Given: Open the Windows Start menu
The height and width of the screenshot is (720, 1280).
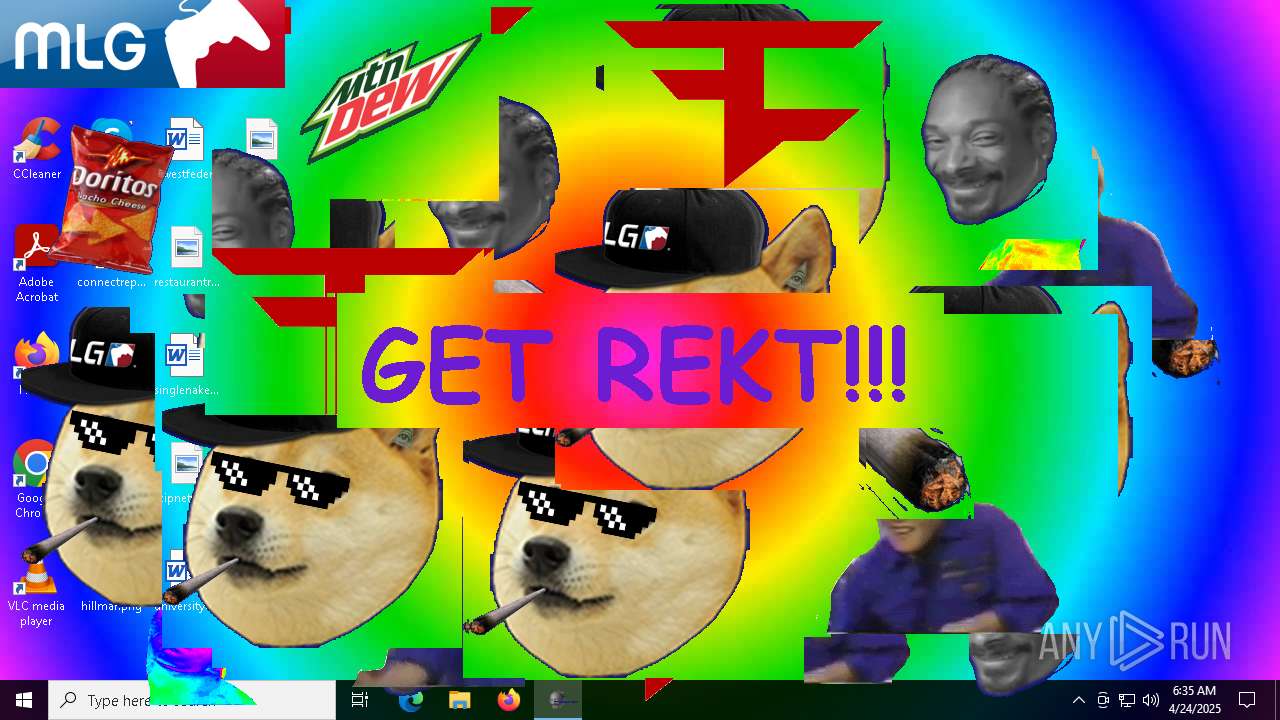Looking at the screenshot, I should click(x=24, y=700).
